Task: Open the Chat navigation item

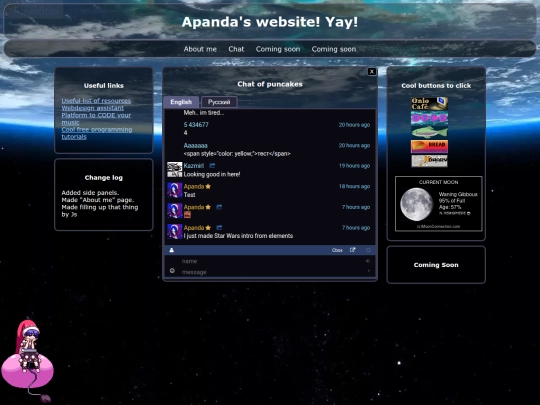Action: coord(236,49)
